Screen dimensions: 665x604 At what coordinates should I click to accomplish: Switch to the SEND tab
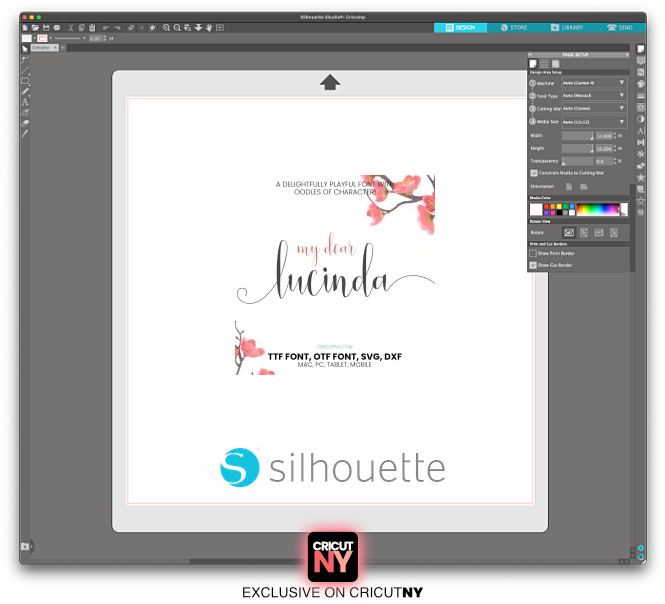coord(620,28)
